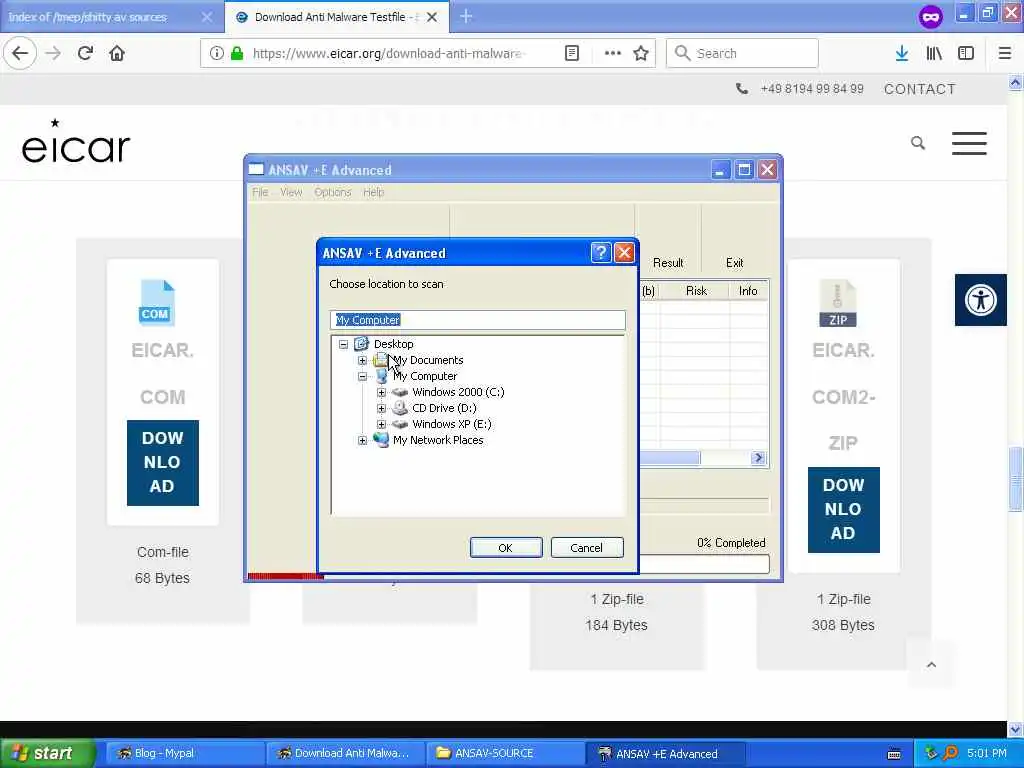Click the browser forward arrow
1024x768 pixels.
[x=53, y=53]
